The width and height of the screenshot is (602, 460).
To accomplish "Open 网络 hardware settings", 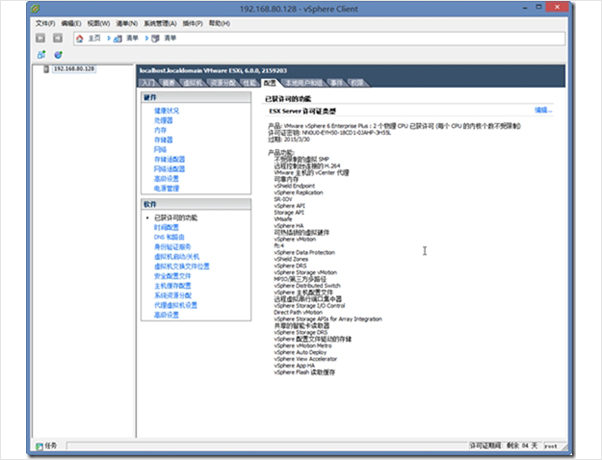I will [160, 149].
